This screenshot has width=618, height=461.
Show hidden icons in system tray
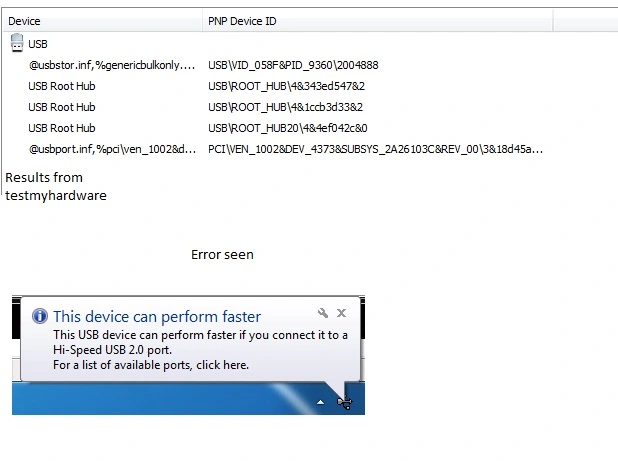point(321,402)
